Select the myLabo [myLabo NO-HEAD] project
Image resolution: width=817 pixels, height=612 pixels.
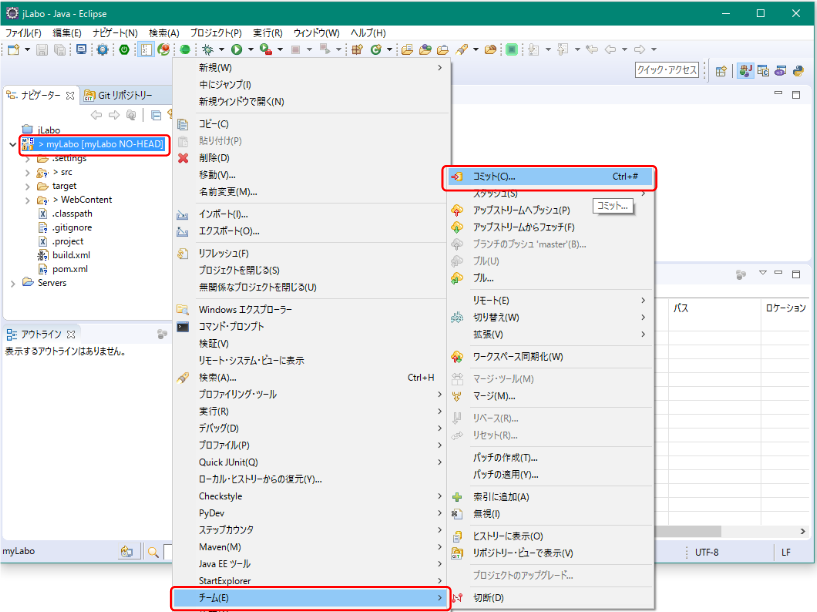[100, 144]
